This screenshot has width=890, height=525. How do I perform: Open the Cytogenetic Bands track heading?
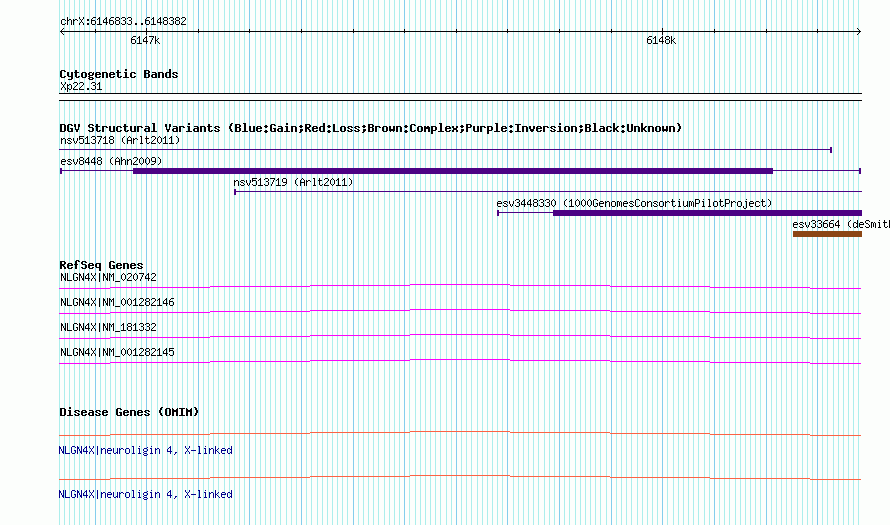pyautogui.click(x=119, y=74)
